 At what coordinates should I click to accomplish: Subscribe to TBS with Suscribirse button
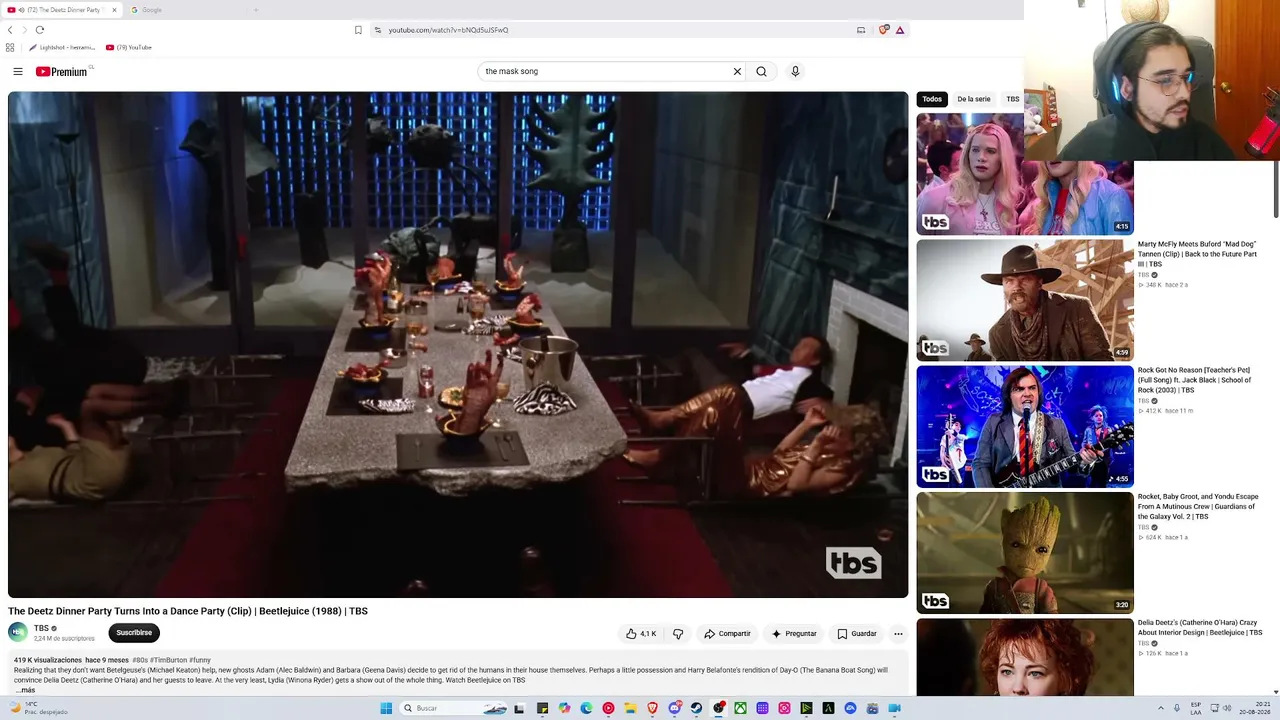(x=134, y=633)
